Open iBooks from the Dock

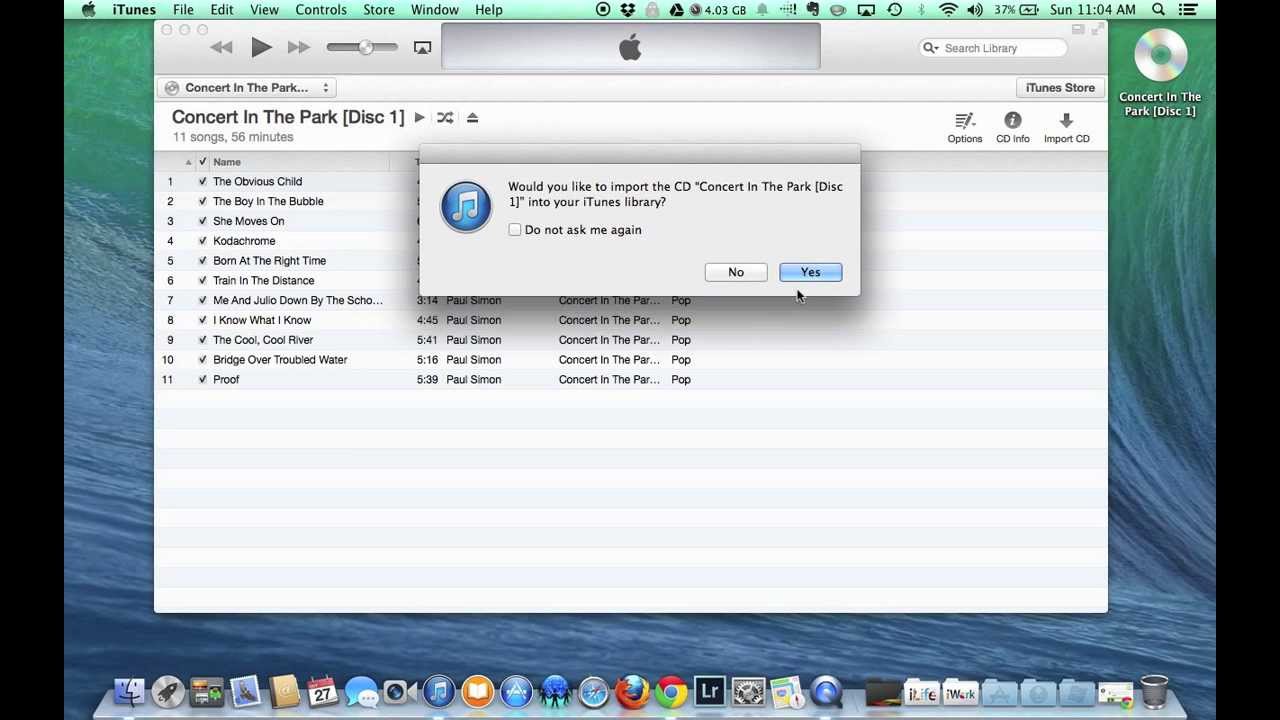(477, 691)
